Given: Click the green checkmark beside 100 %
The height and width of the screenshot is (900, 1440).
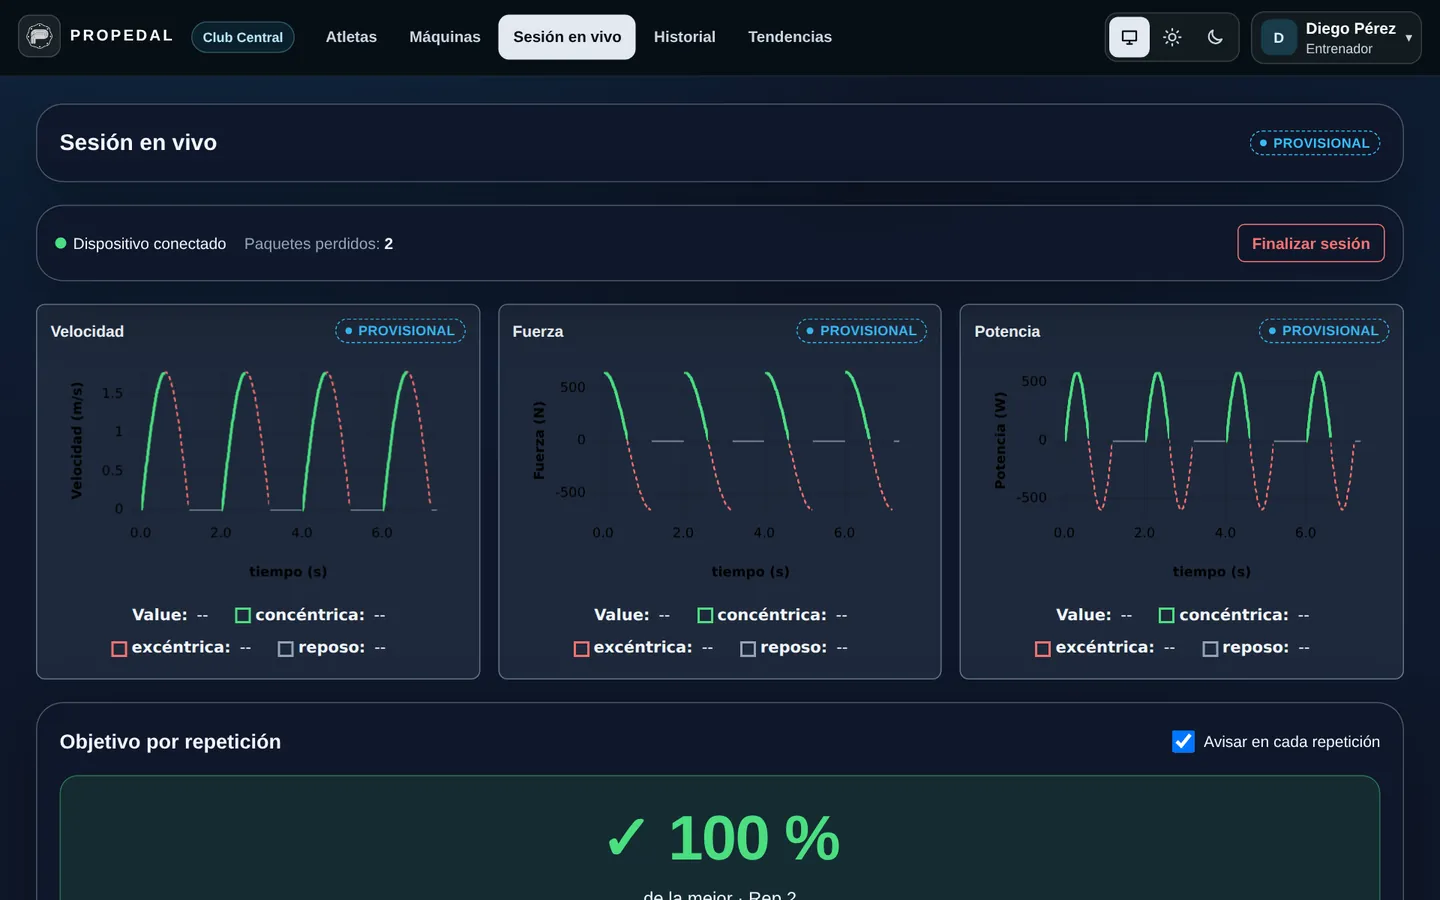Looking at the screenshot, I should [x=626, y=838].
